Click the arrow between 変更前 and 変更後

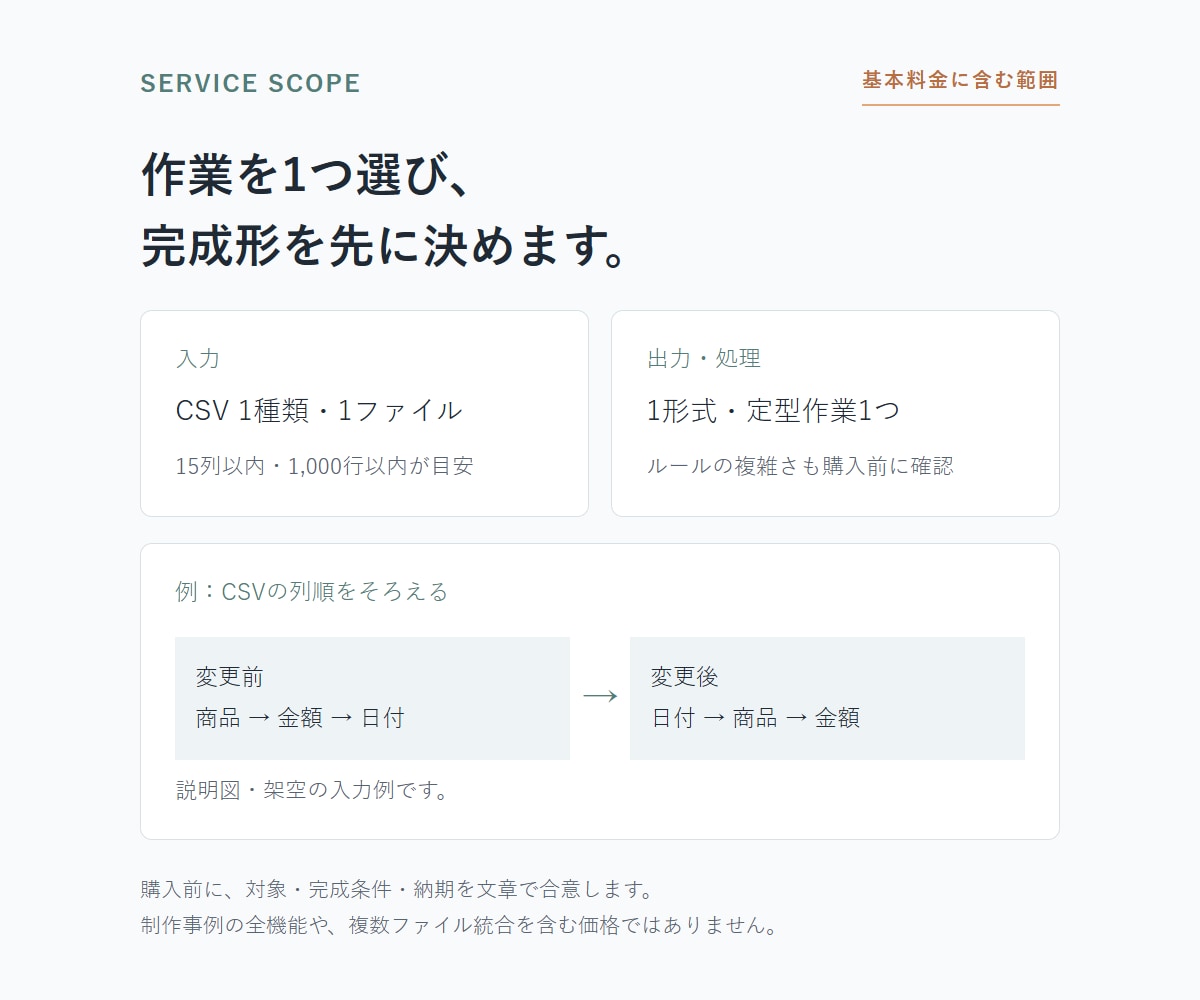(600, 697)
